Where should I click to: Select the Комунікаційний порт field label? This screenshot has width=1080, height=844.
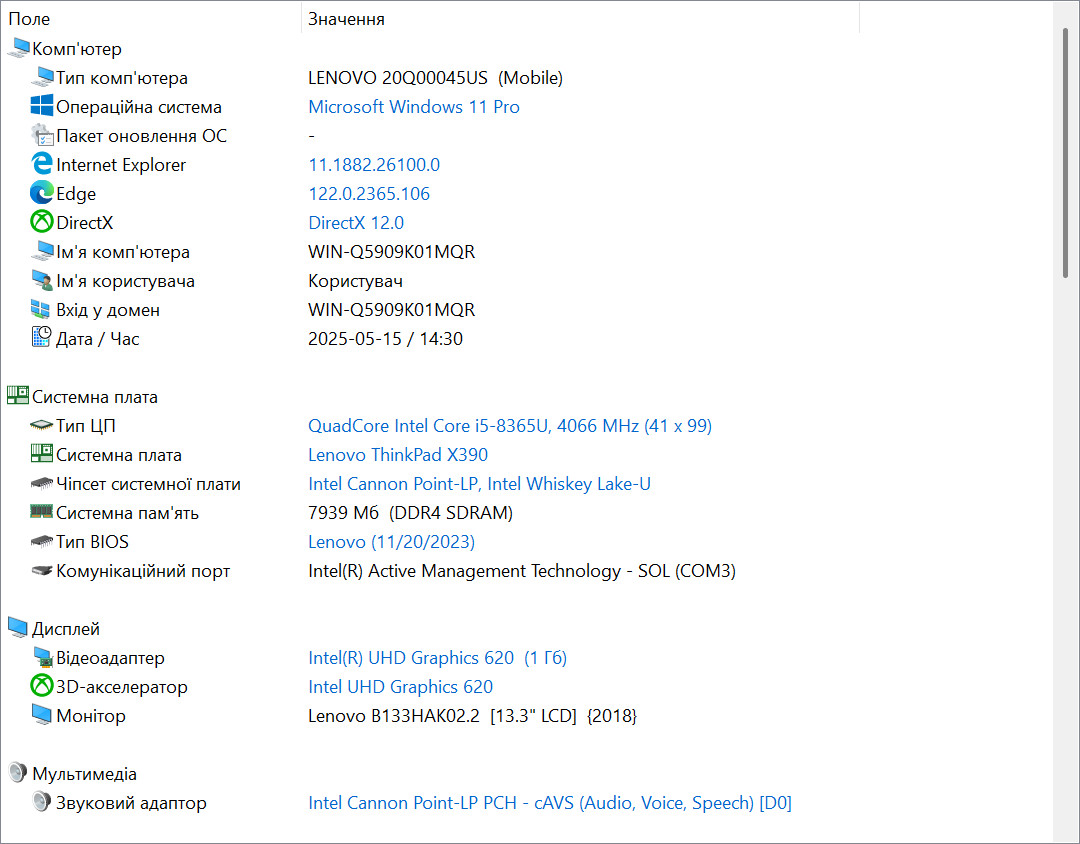143,571
